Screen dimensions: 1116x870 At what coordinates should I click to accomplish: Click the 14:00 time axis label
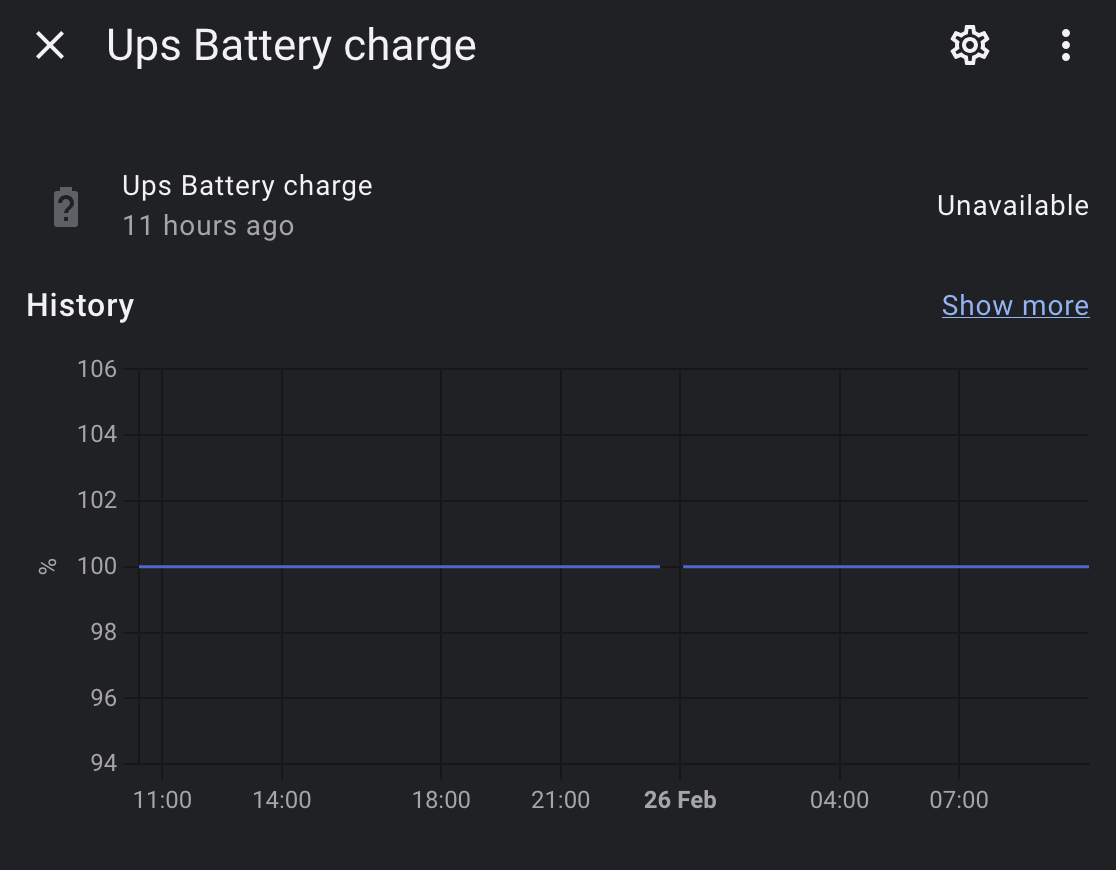click(x=282, y=800)
